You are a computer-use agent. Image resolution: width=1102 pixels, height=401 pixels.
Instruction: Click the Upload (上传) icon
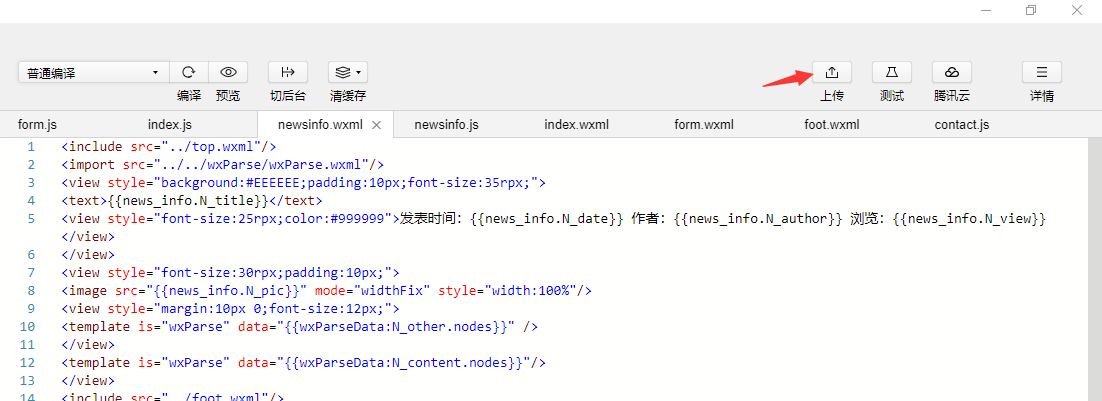click(831, 72)
